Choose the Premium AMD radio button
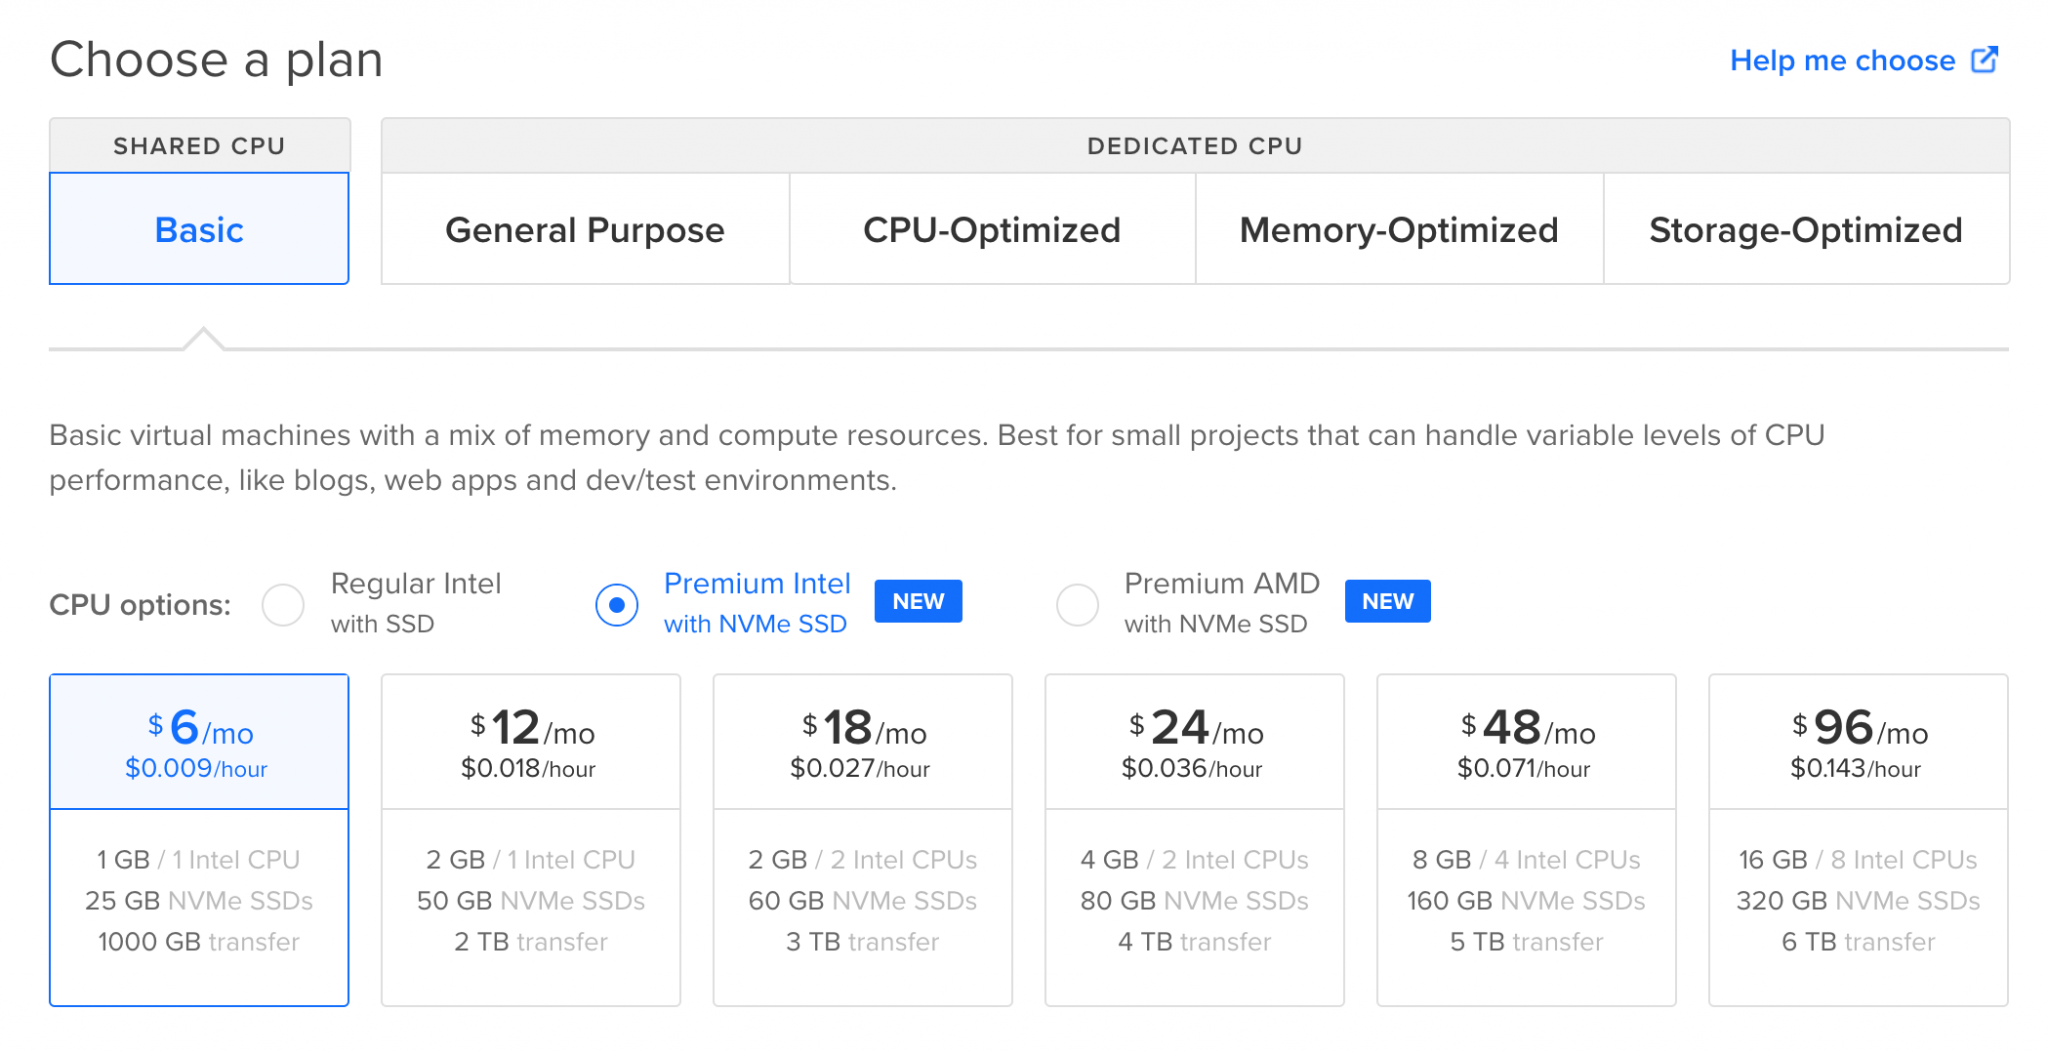Viewport: 2048px width, 1052px height. (1077, 605)
